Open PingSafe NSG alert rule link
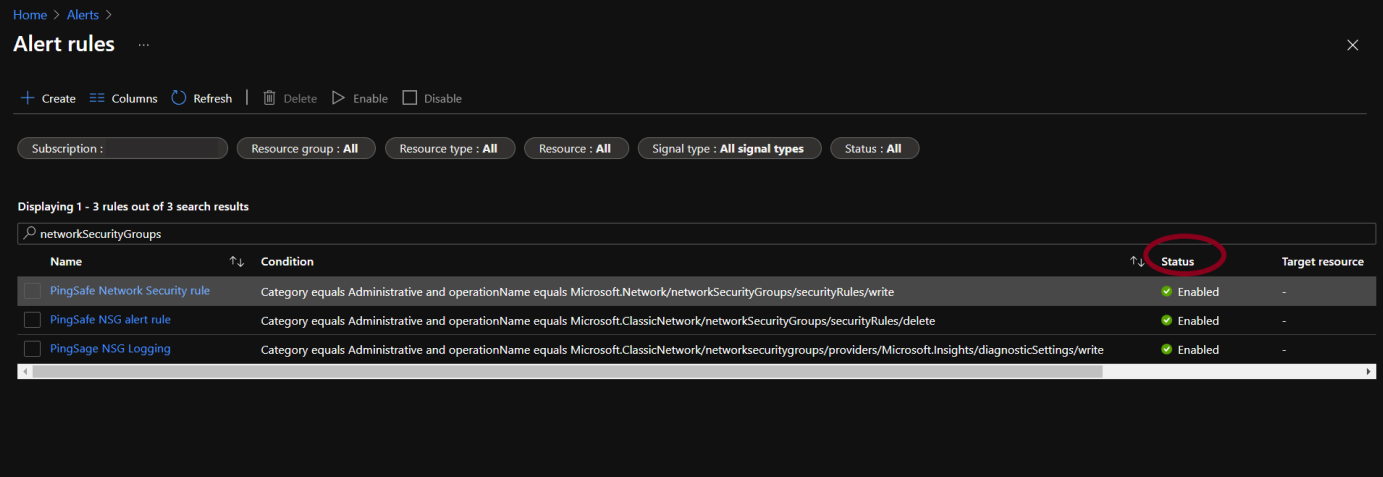The width and height of the screenshot is (1383, 477). 110,320
